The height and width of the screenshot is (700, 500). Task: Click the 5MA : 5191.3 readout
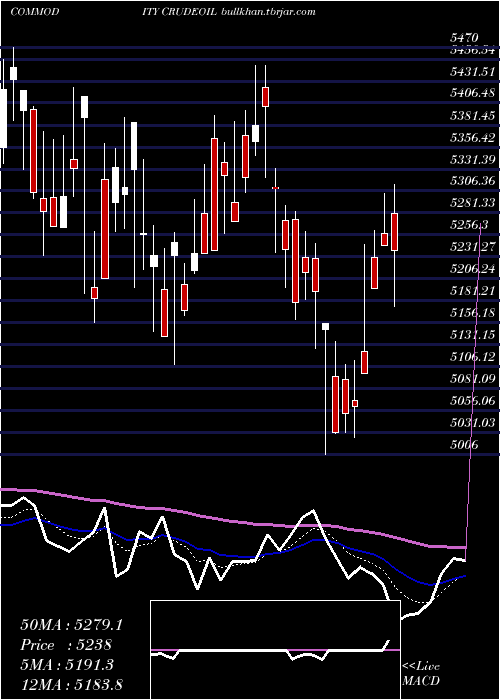pyautogui.click(x=67, y=665)
